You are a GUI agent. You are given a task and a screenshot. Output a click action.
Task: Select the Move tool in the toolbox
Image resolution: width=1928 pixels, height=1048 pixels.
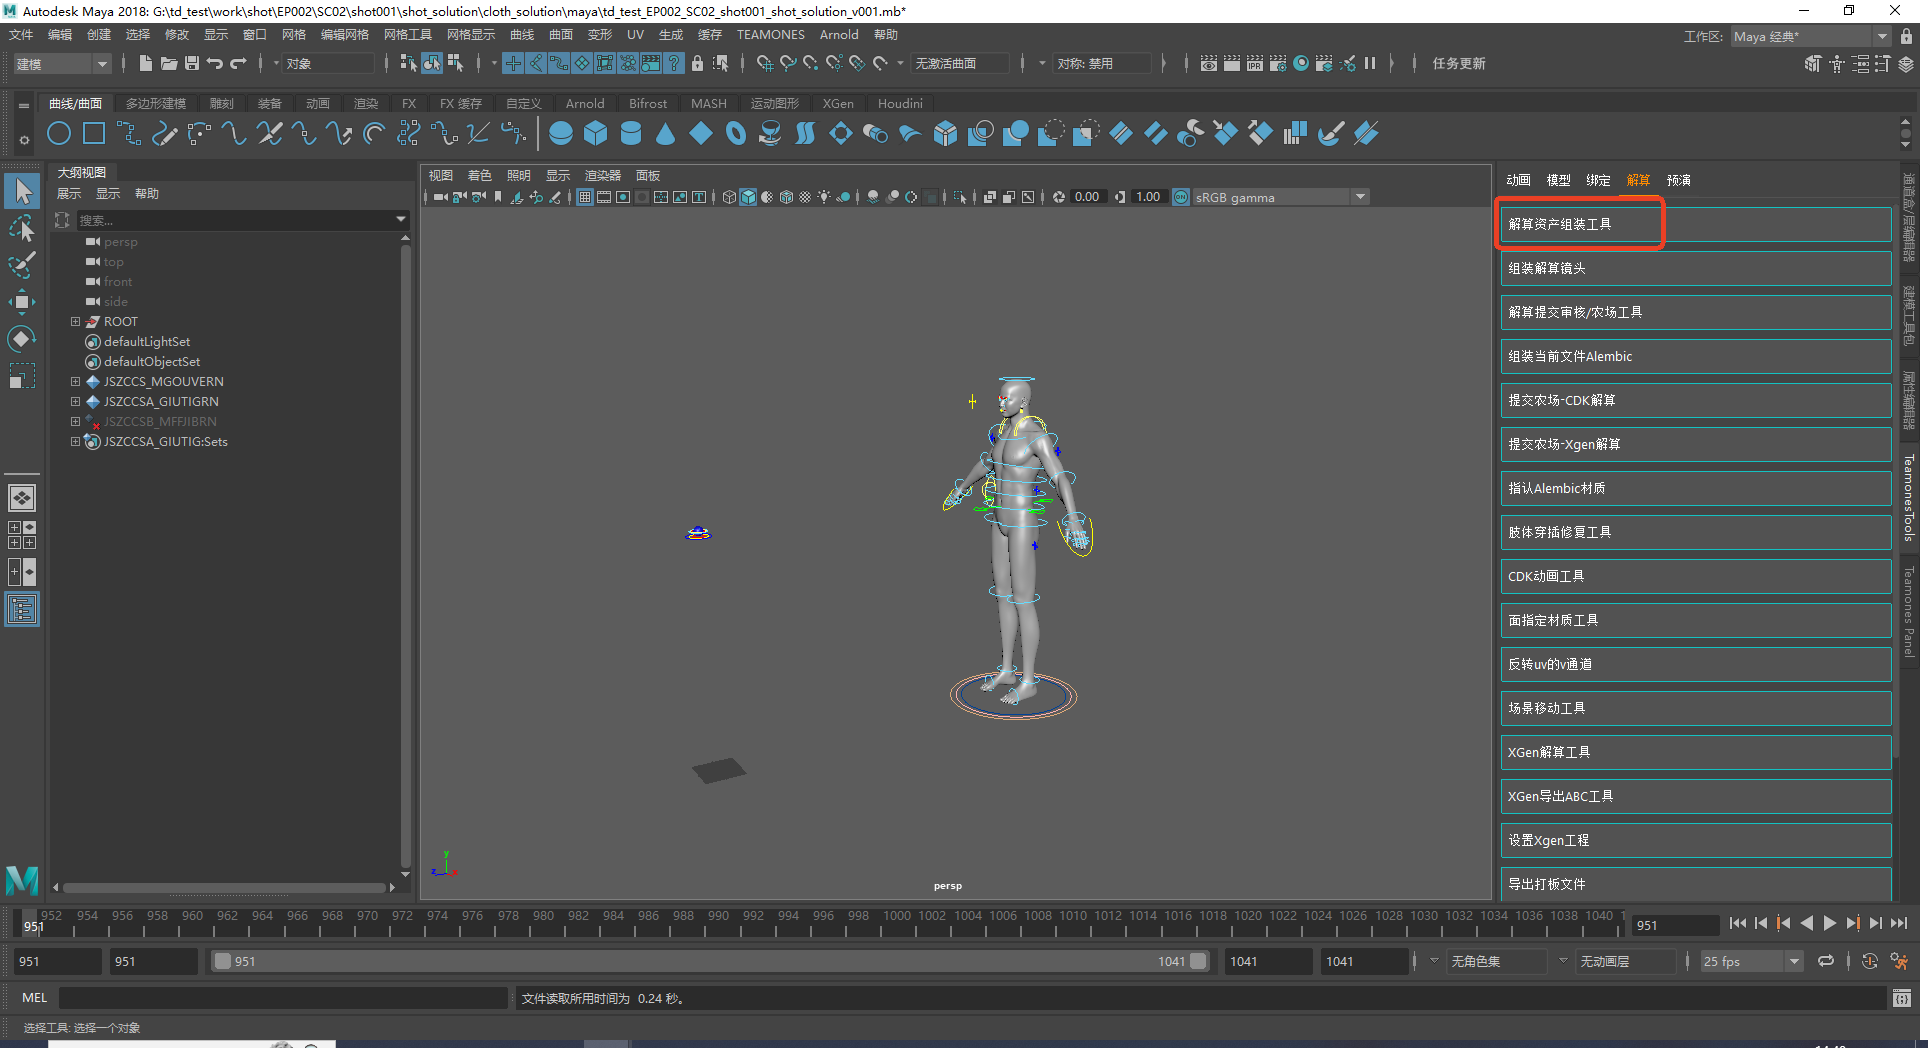point(21,302)
